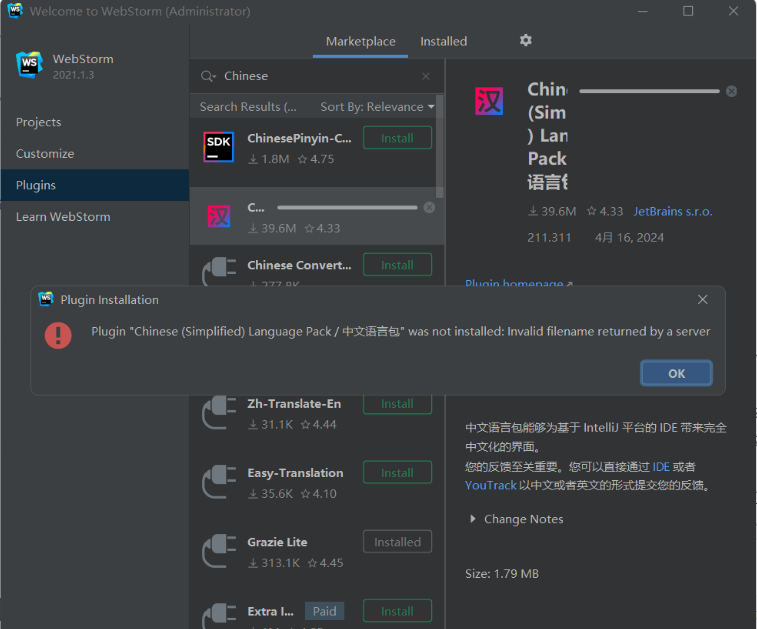
Task: Open the Plugin homepage link
Action: [519, 283]
